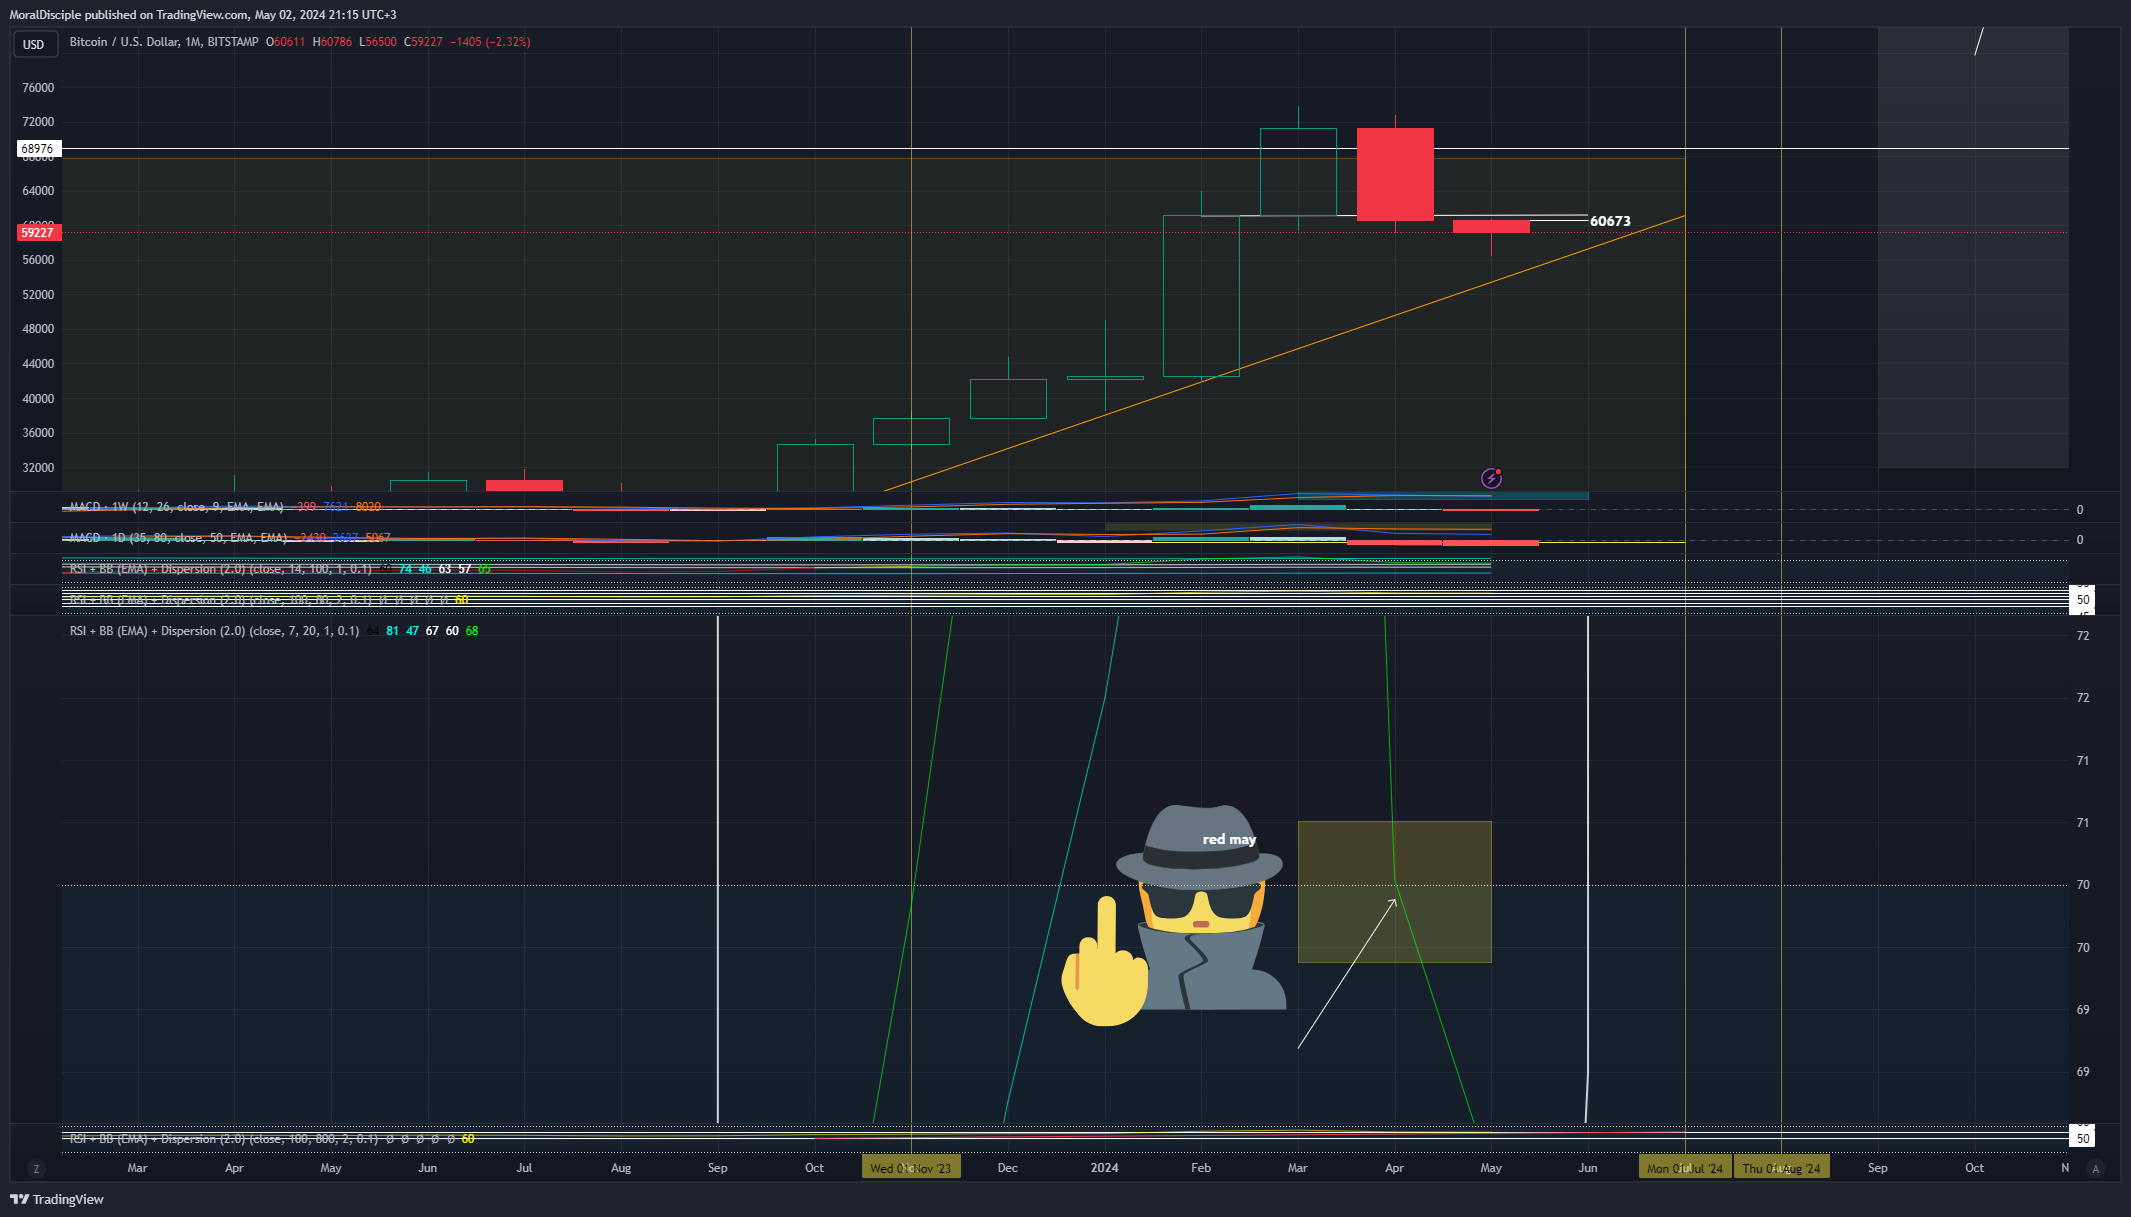Select the 68976 price label on axis
The height and width of the screenshot is (1217, 2131).
pos(37,149)
